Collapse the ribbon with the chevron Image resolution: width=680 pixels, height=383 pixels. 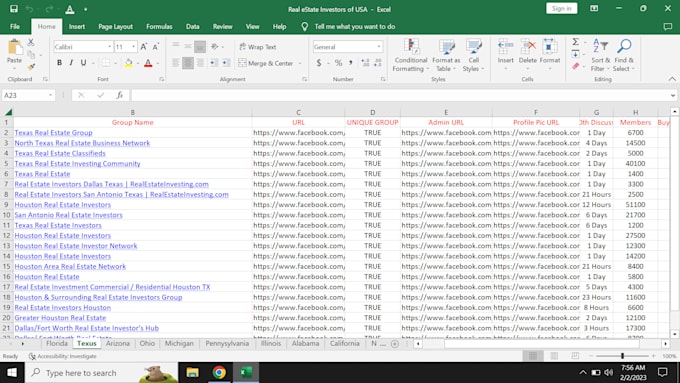[672, 79]
